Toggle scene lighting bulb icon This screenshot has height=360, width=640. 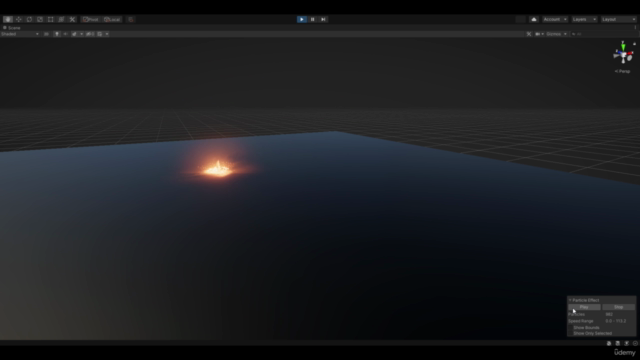click(x=57, y=34)
